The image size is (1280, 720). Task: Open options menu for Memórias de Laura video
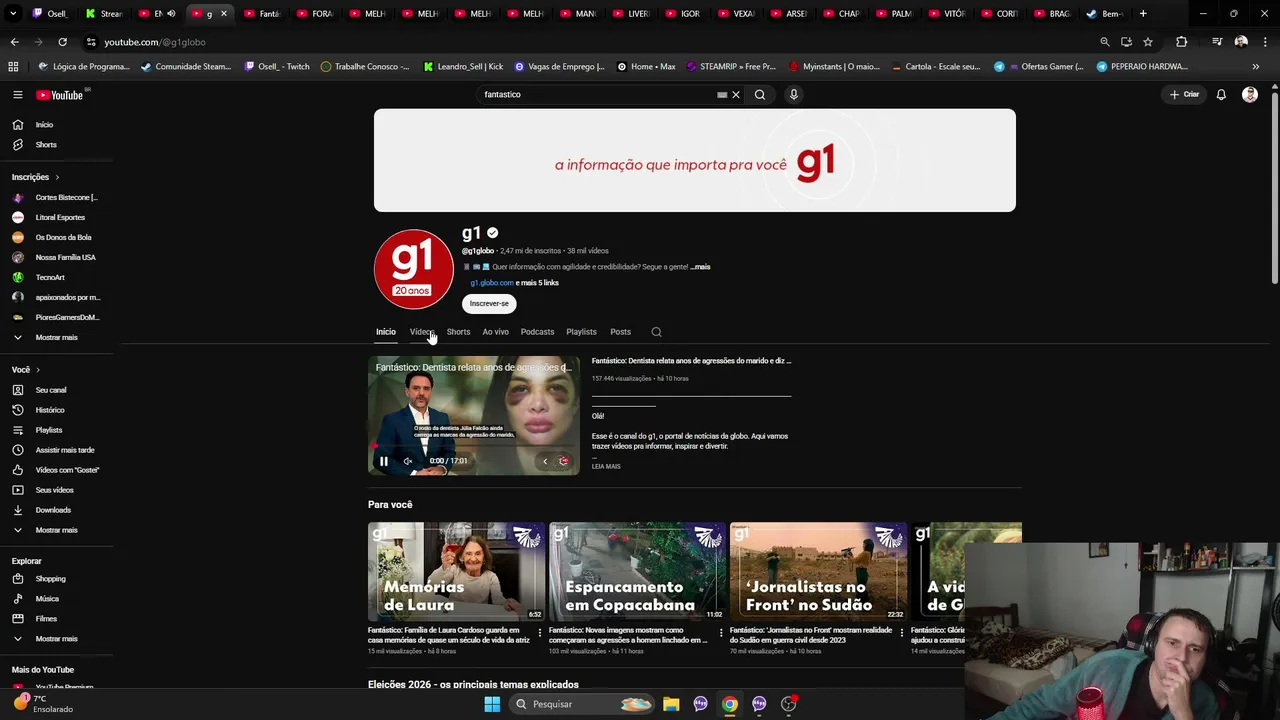click(x=540, y=632)
